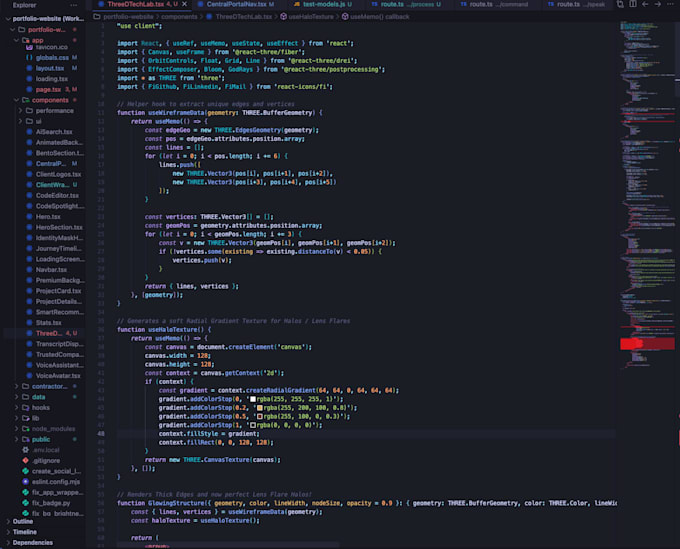Open VoiceAvatar.tsx file
This screenshot has height=549, width=680.
point(58,376)
